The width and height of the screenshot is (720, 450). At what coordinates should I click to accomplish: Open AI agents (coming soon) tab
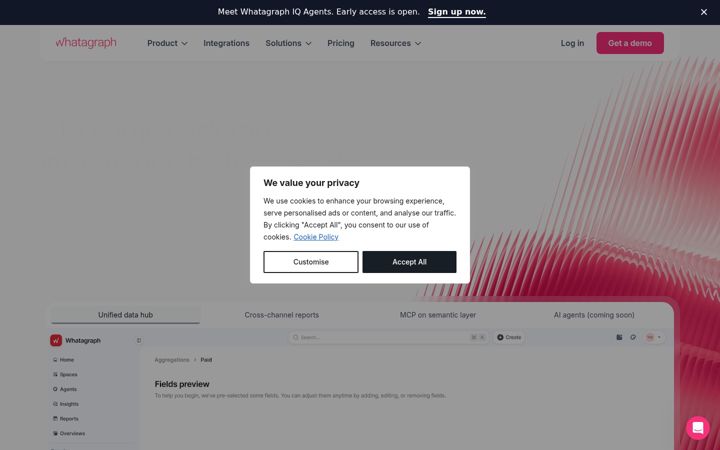(594, 315)
